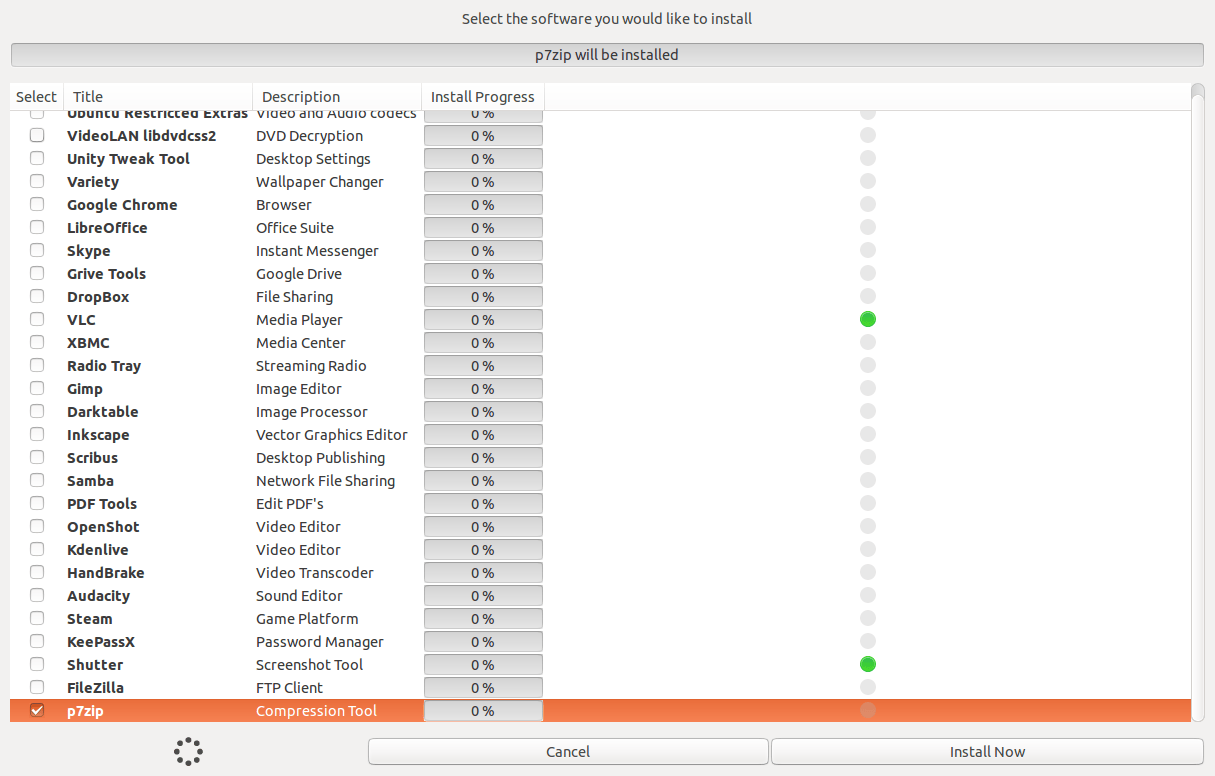
Task: Click the loading spinner at bottom left
Action: [188, 751]
